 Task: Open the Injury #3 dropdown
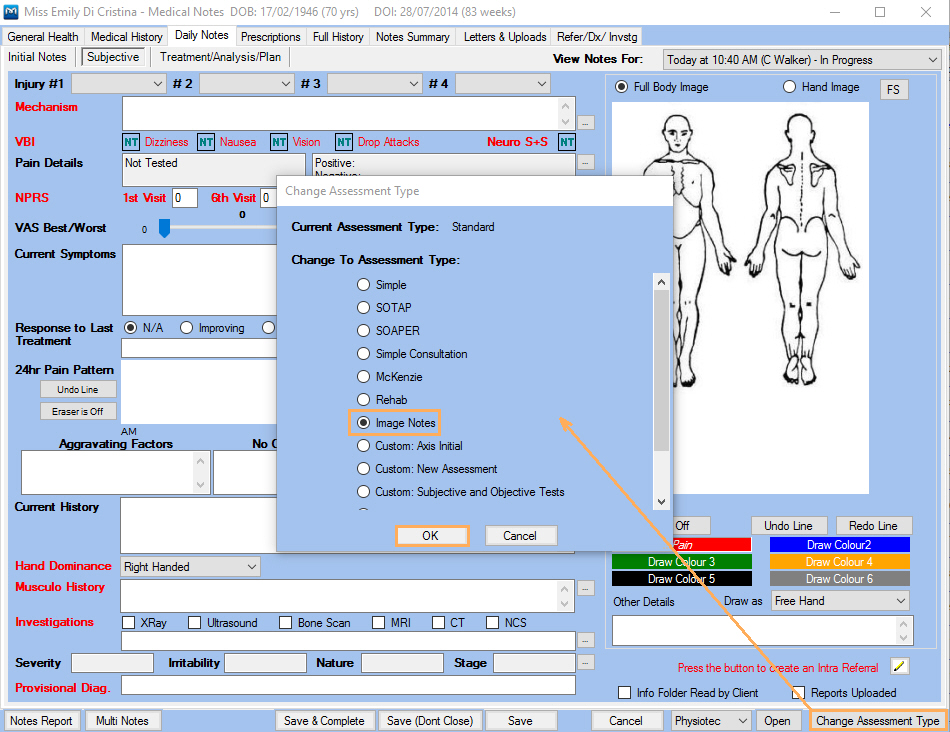374,84
